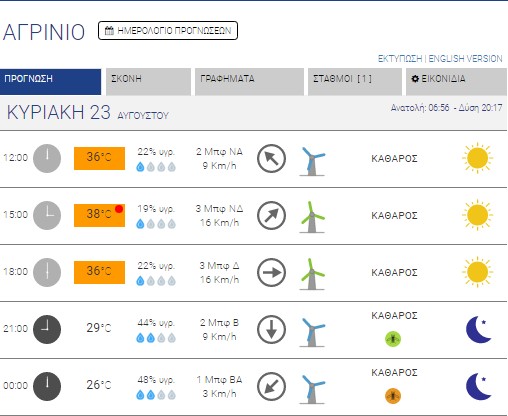Click the clock icon for 00:00
This screenshot has width=508, height=416.
47,386
